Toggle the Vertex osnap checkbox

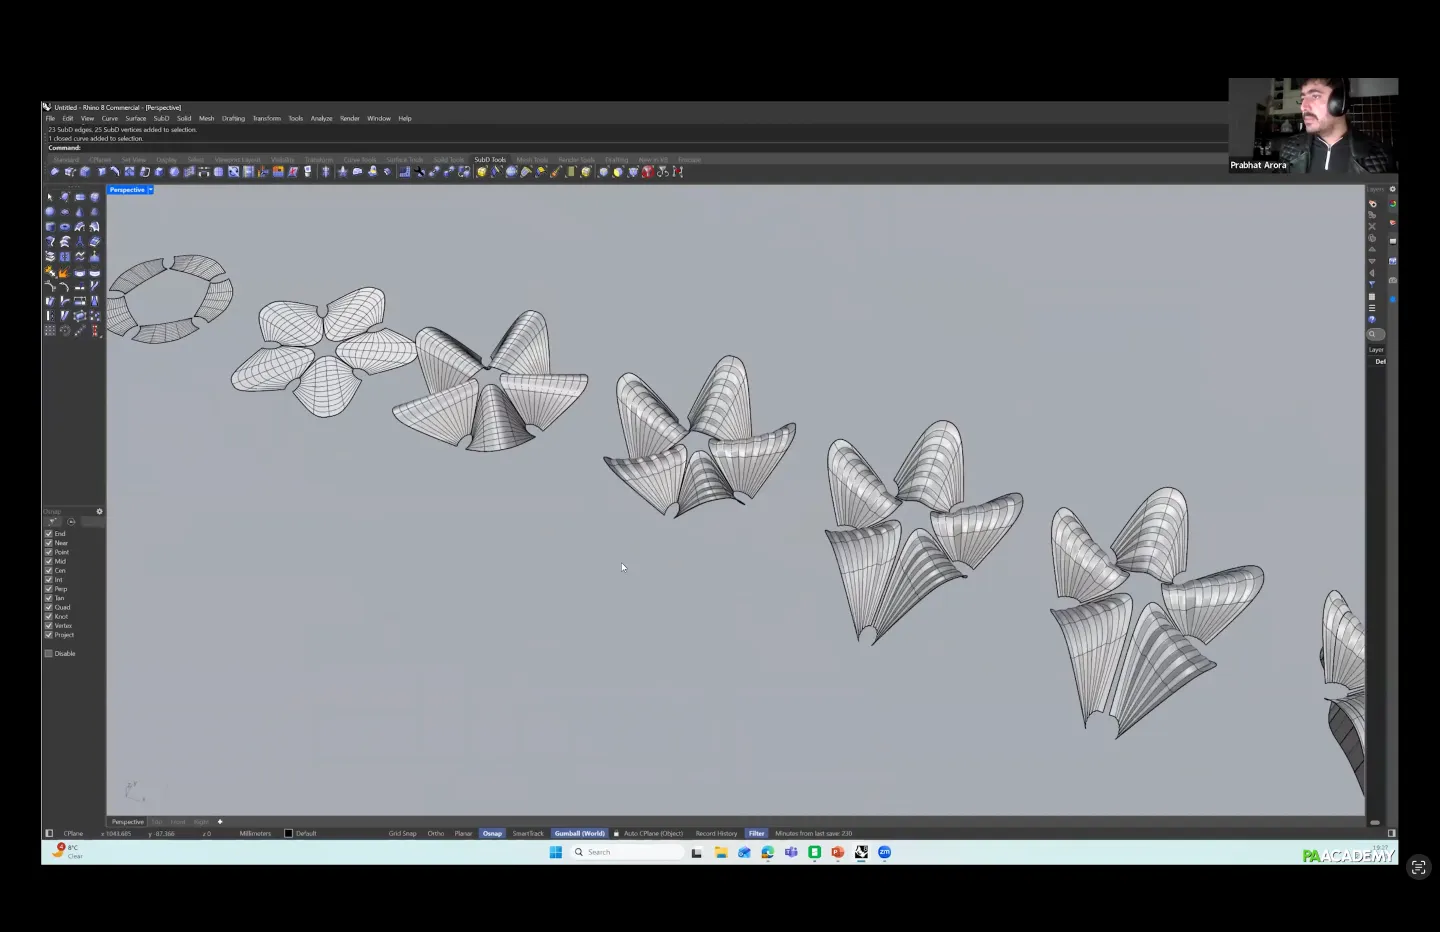click(48, 626)
